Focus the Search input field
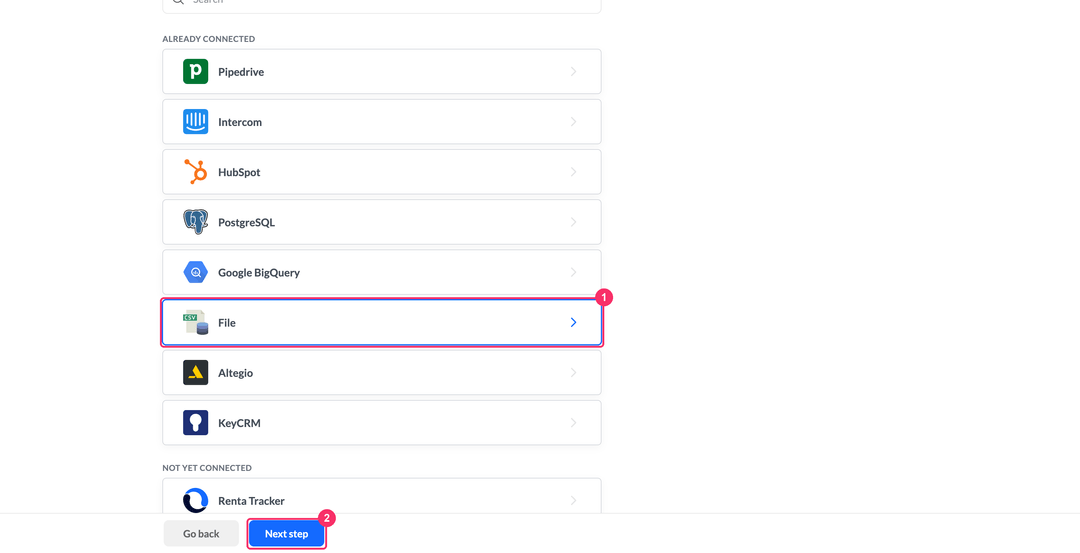1080x553 pixels. [382, 4]
